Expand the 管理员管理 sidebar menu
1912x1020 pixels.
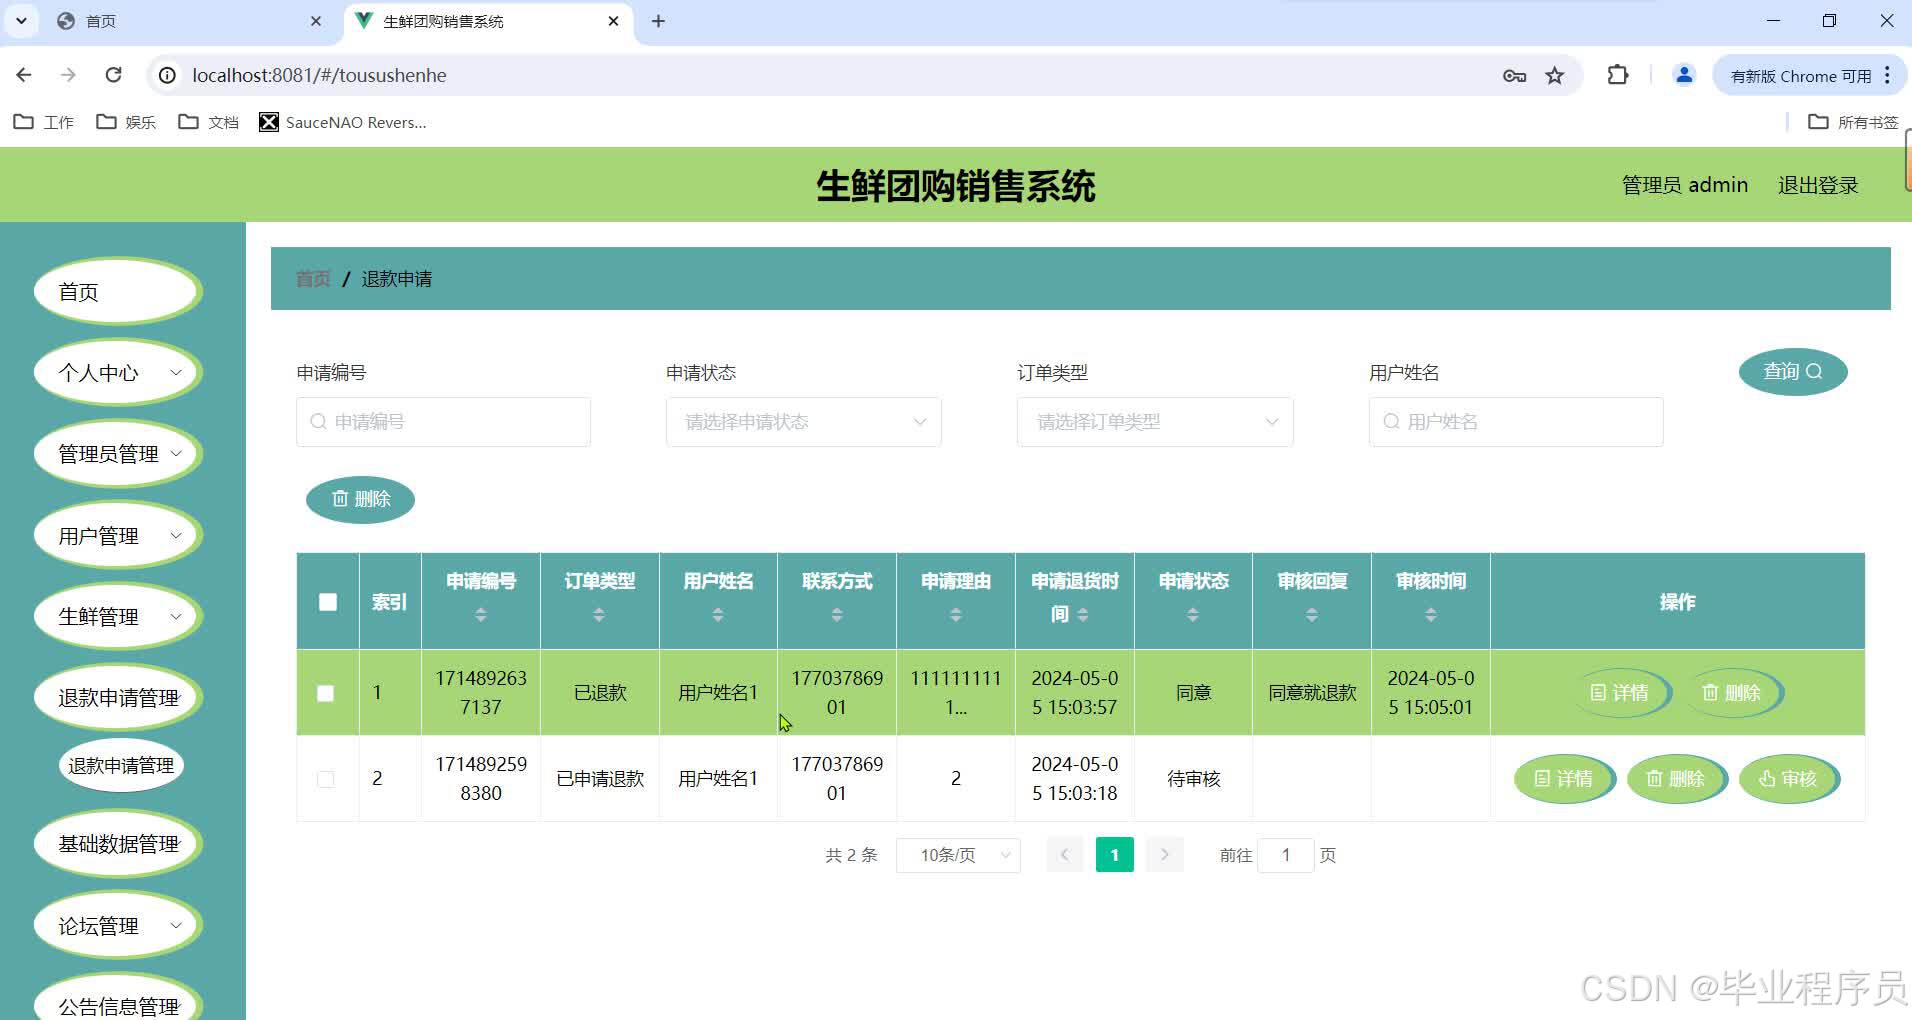point(118,454)
